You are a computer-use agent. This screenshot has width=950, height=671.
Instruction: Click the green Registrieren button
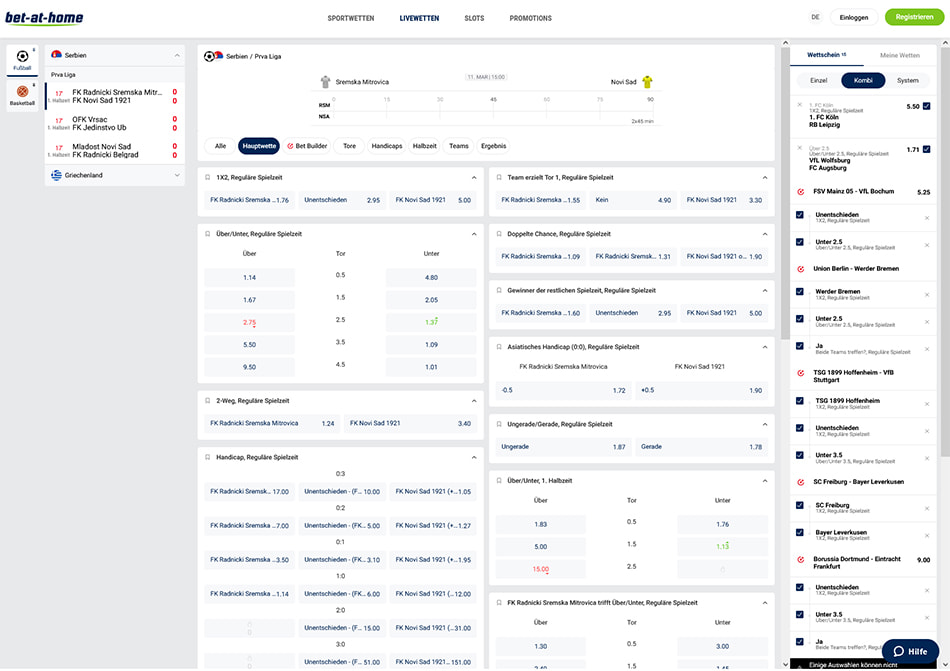(914, 17)
